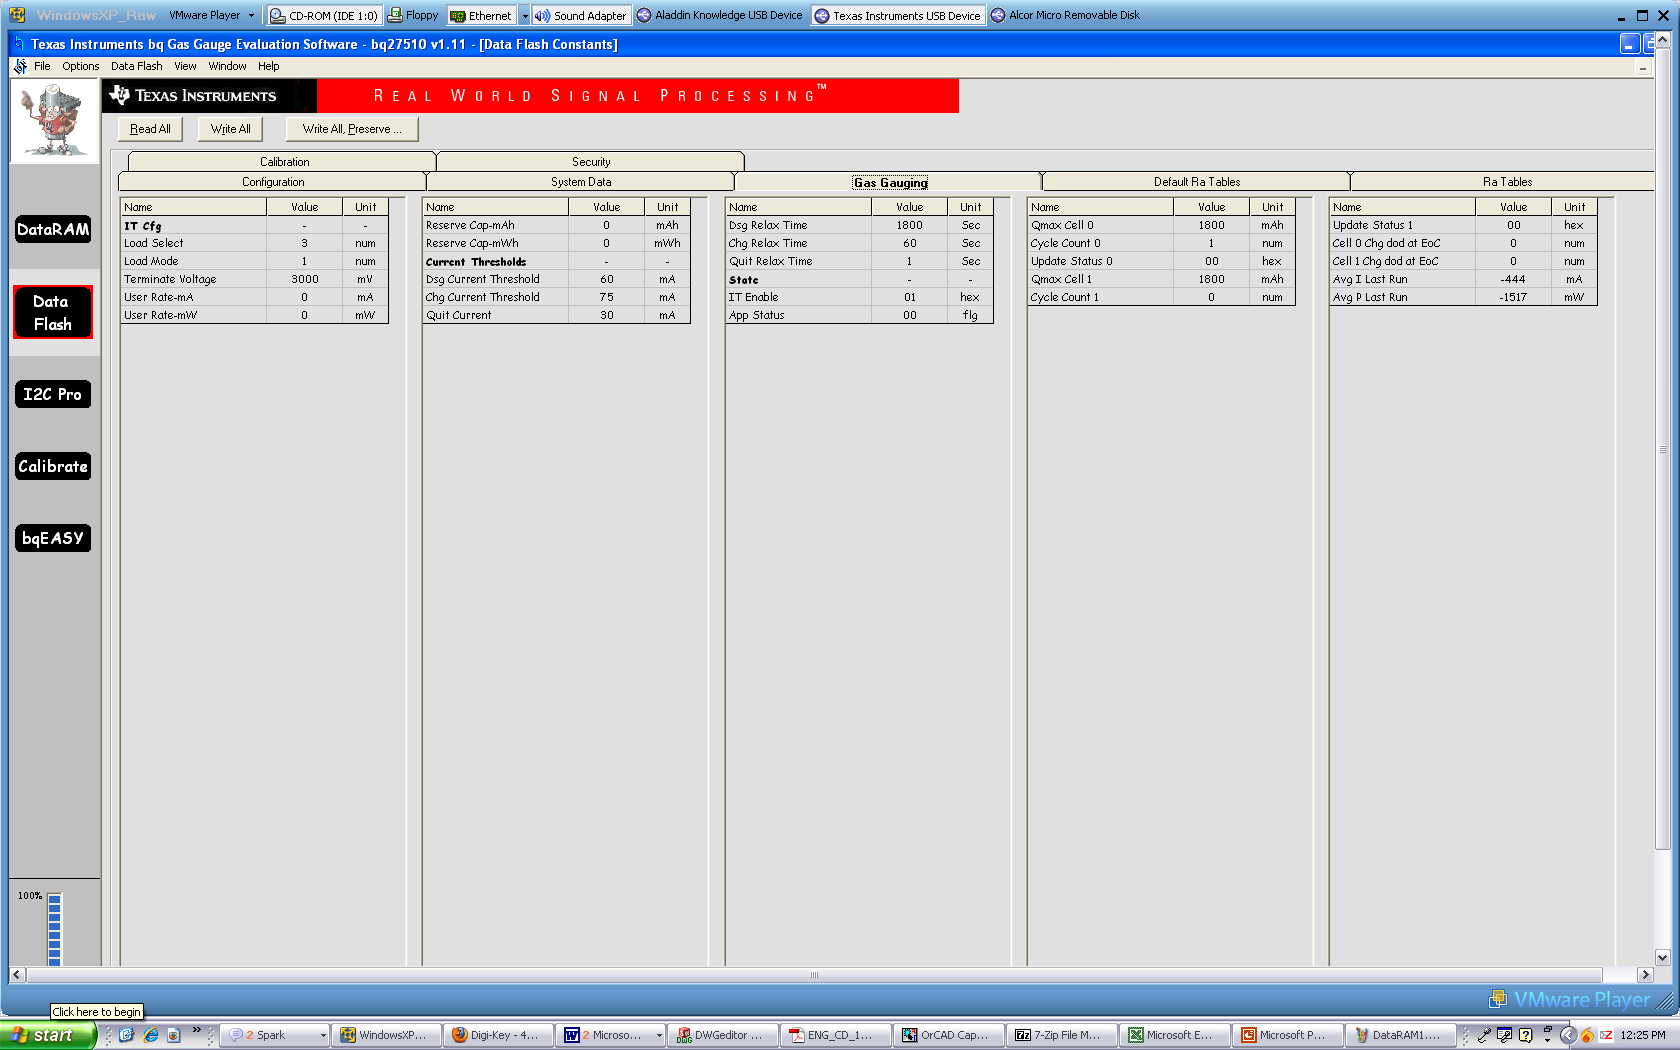Viewport: 1680px width, 1050px height.
Task: Switch to the Default Ra Tables tab
Action: pos(1197,182)
